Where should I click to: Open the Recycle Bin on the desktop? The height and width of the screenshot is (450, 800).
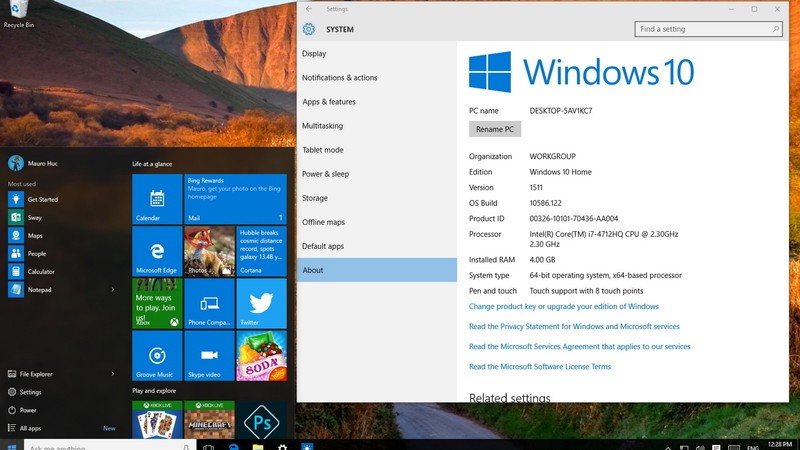tap(18, 14)
